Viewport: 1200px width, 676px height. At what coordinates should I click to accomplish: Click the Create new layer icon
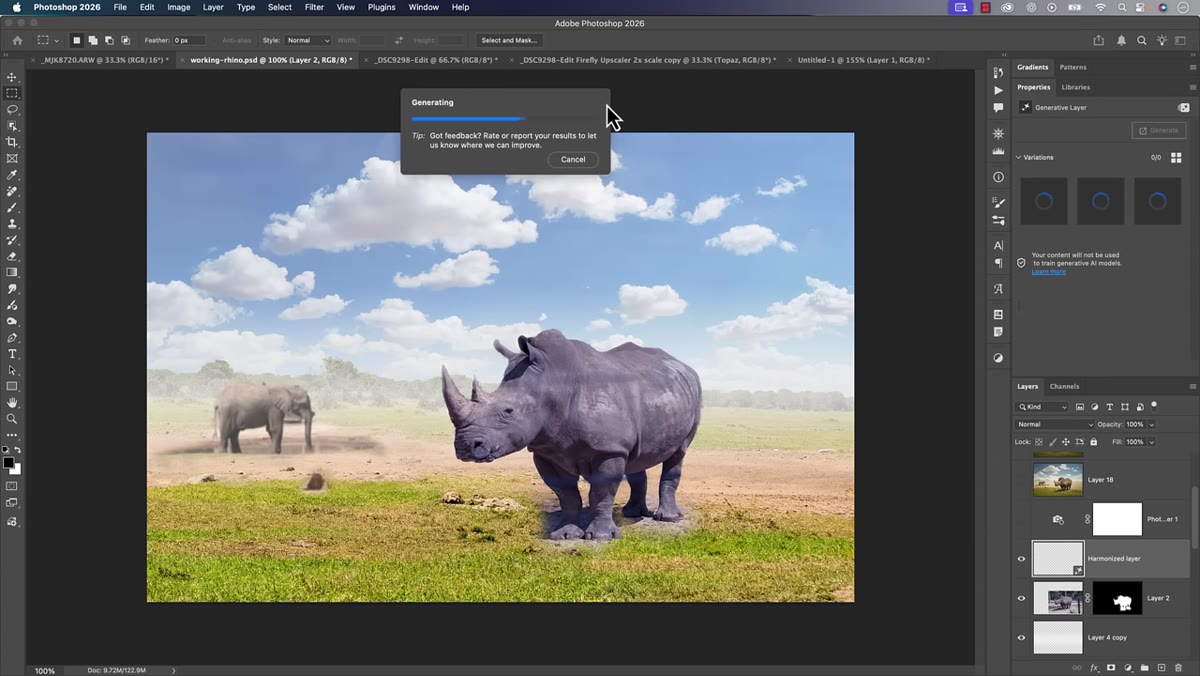(x=1161, y=667)
